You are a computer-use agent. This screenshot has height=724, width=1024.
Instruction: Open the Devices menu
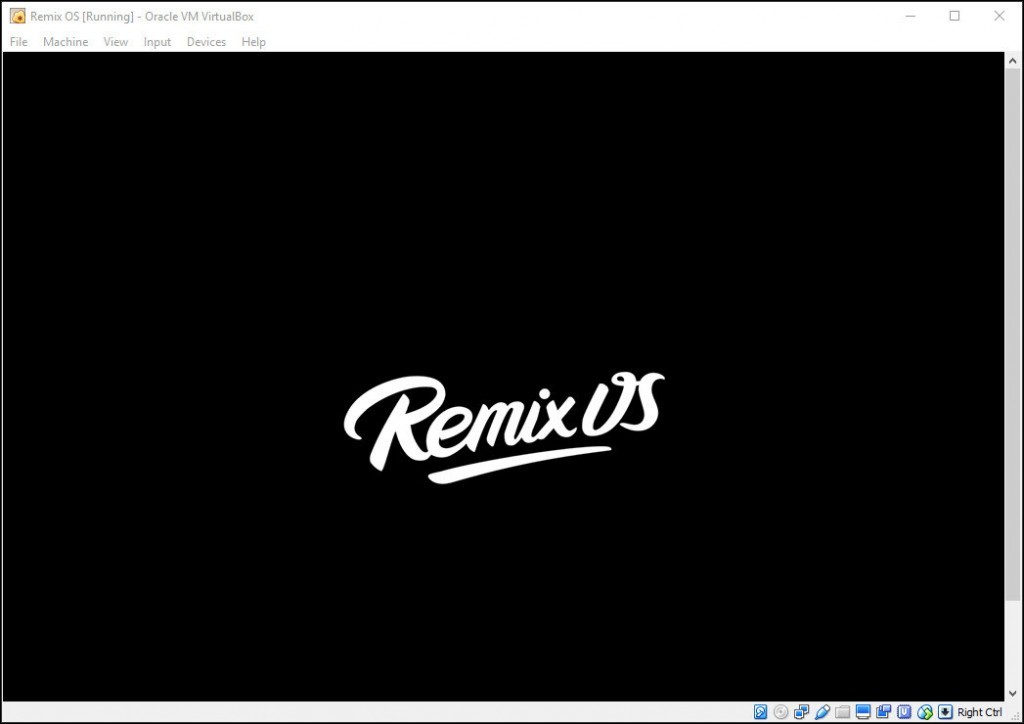click(206, 42)
